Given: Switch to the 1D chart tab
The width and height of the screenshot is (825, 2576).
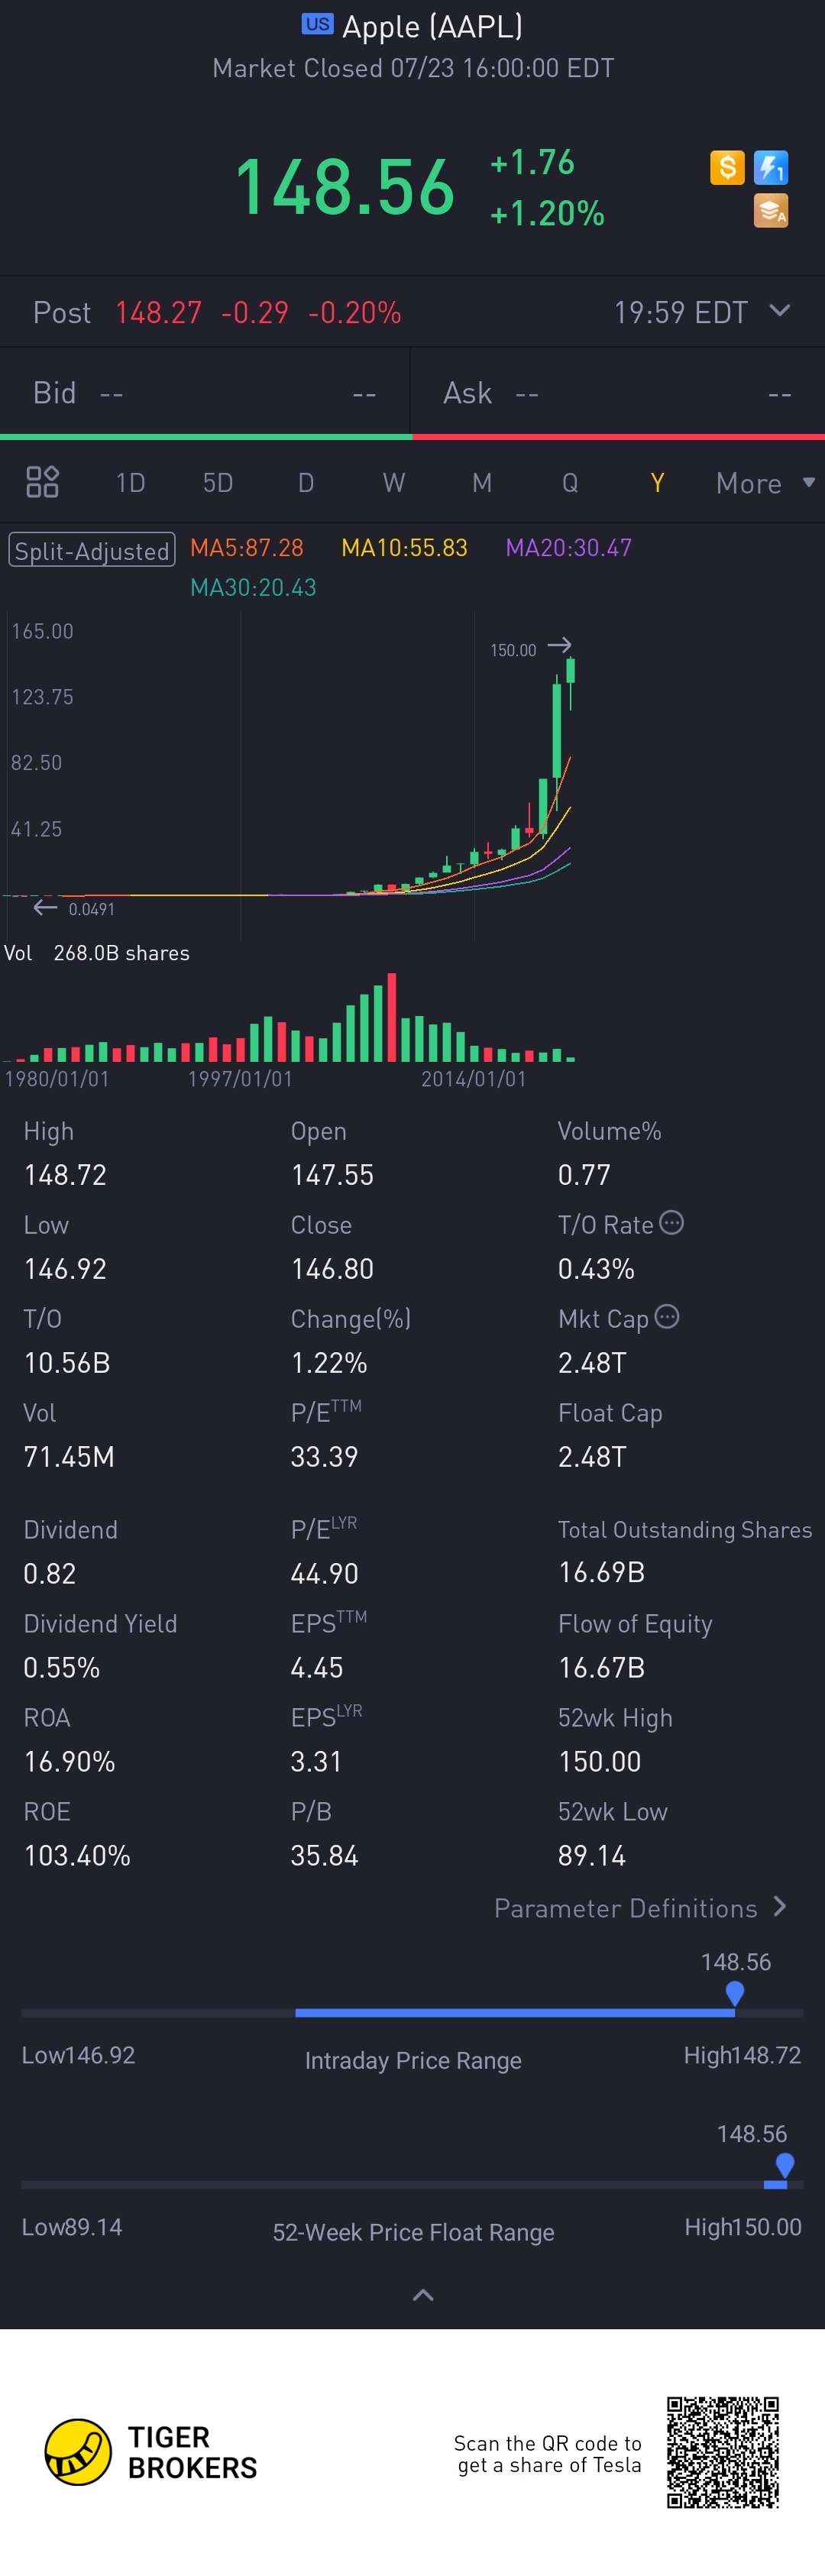Looking at the screenshot, I should [130, 483].
